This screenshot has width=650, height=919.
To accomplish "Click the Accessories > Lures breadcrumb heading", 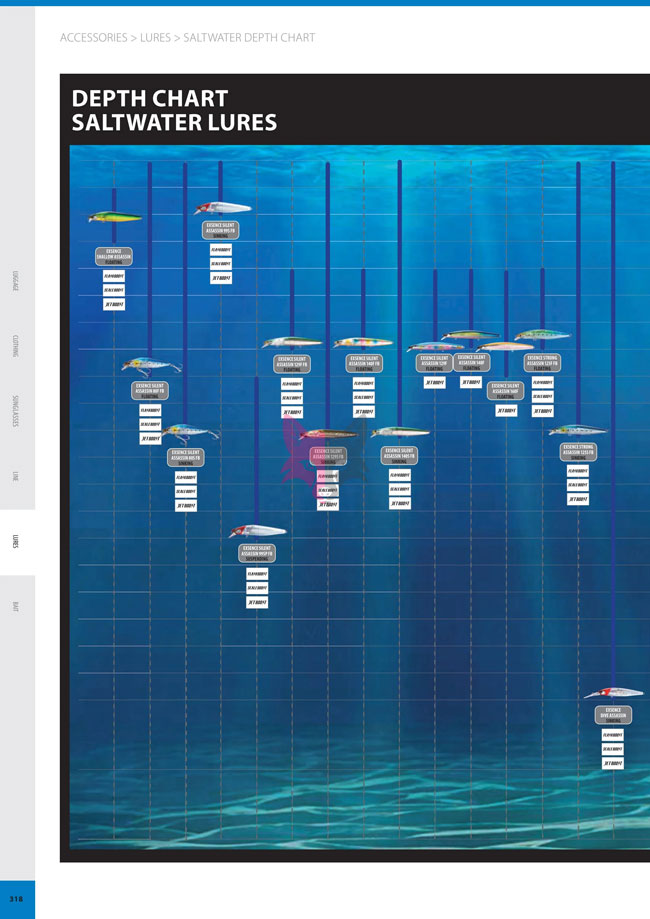I will (187, 38).
